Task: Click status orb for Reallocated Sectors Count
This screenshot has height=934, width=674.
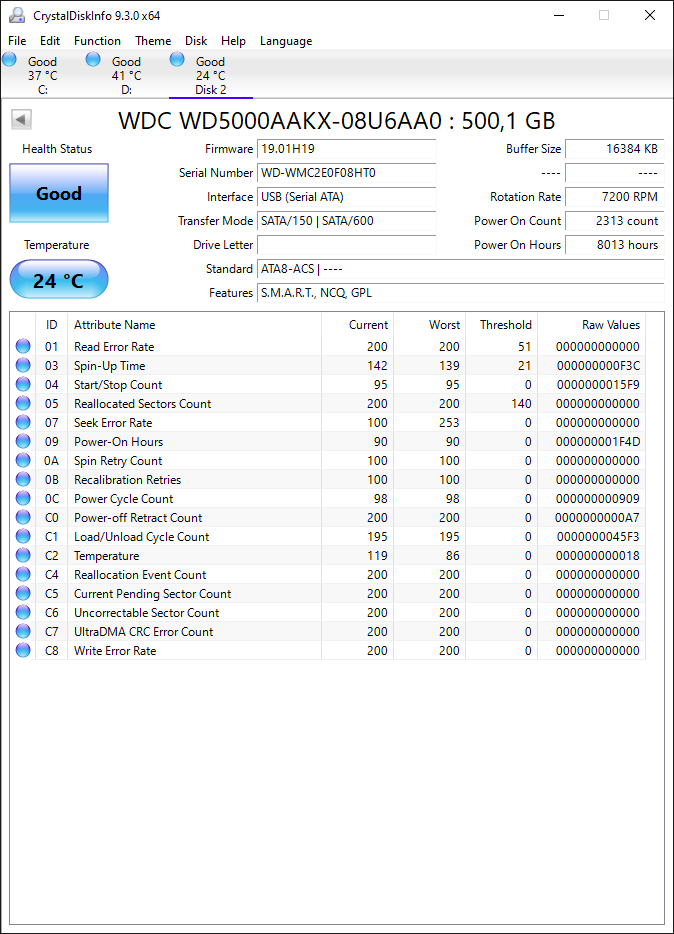Action: pyautogui.click(x=23, y=403)
